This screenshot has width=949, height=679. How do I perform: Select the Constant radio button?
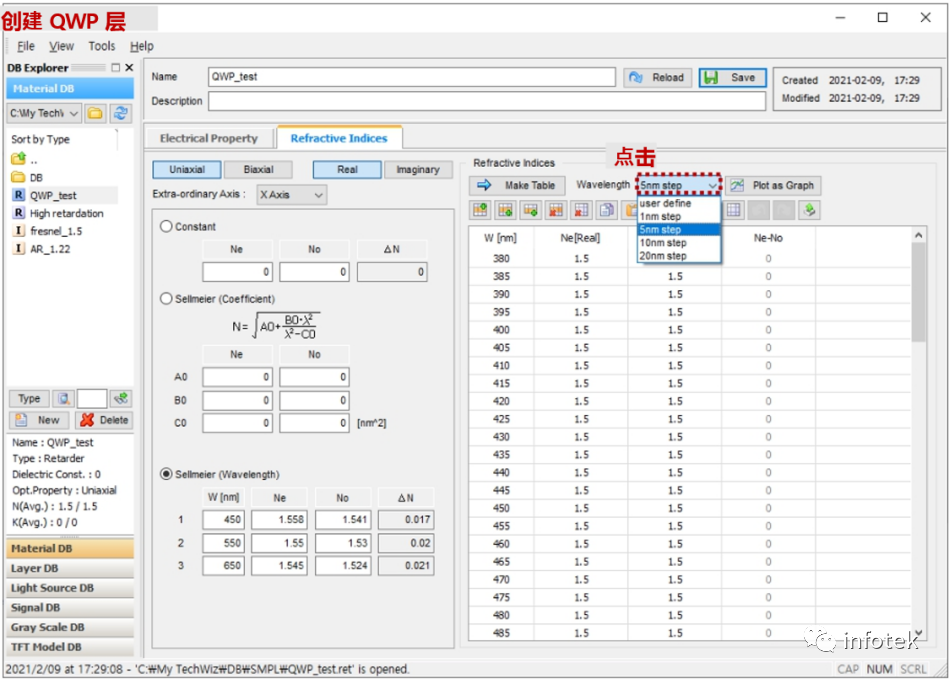166,226
